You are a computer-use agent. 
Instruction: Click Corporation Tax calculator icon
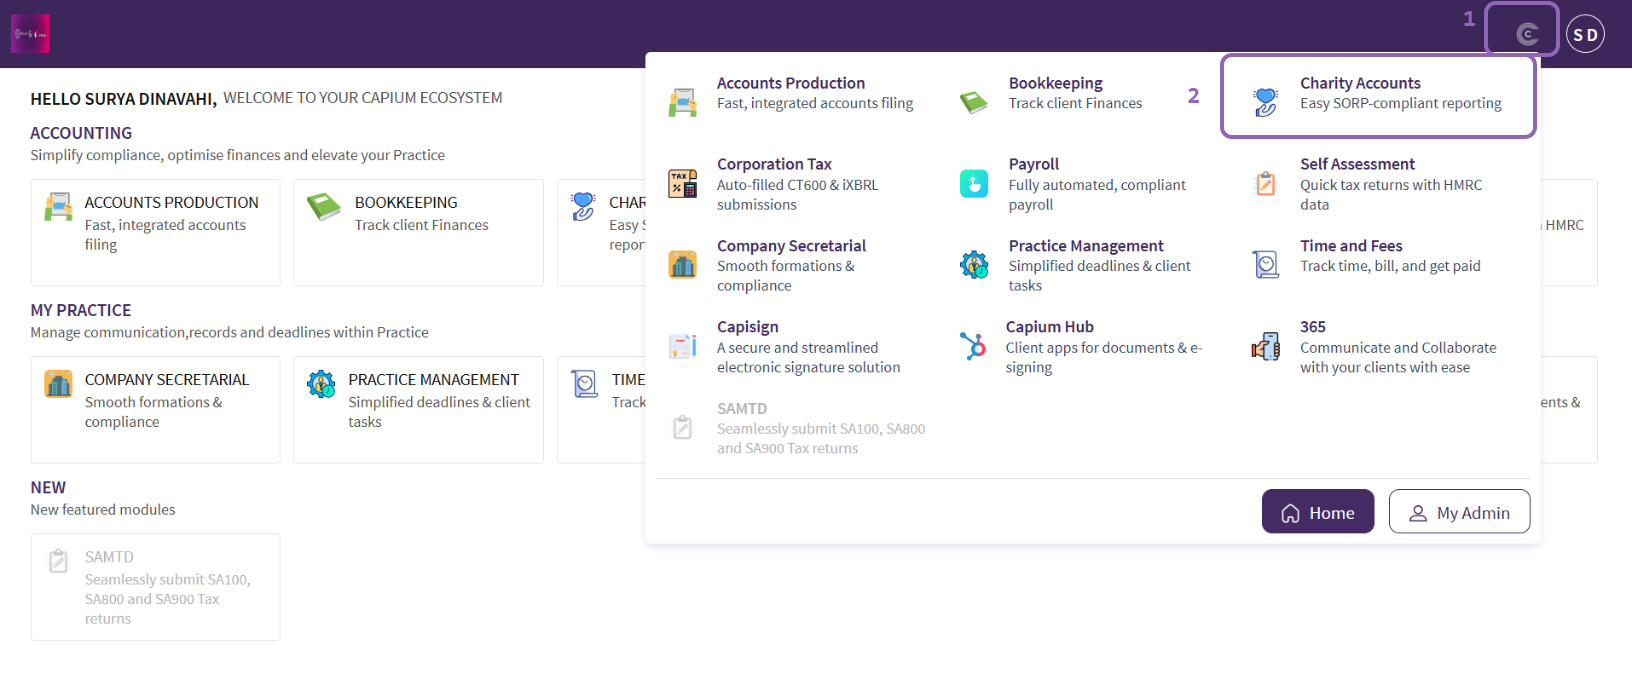tap(683, 183)
